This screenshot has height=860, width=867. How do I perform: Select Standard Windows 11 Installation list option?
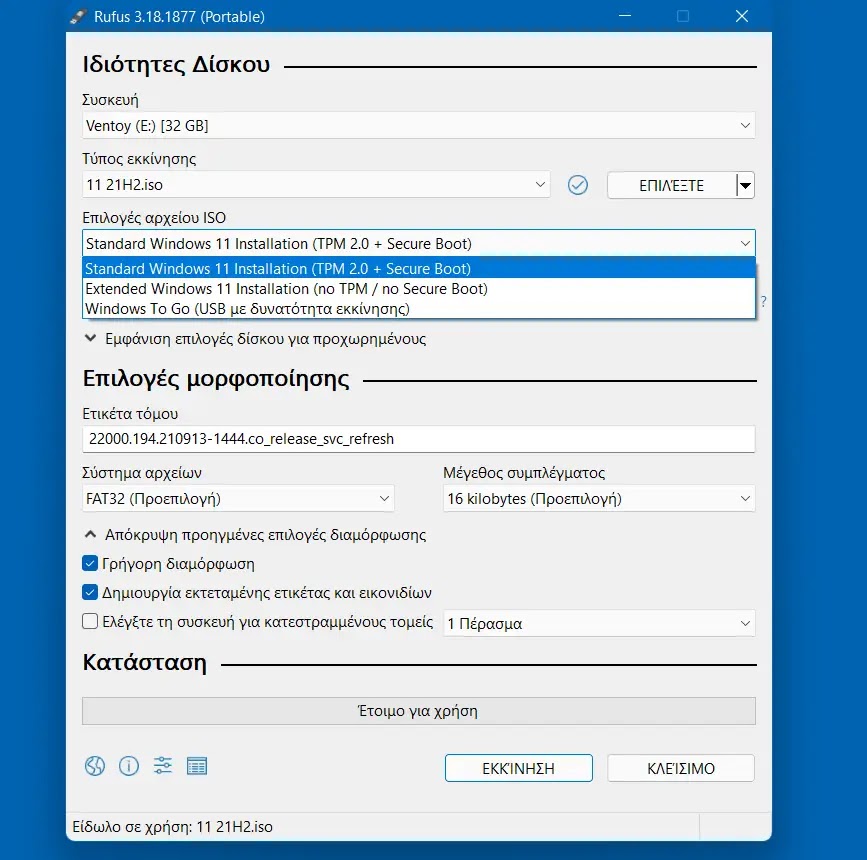(x=419, y=268)
